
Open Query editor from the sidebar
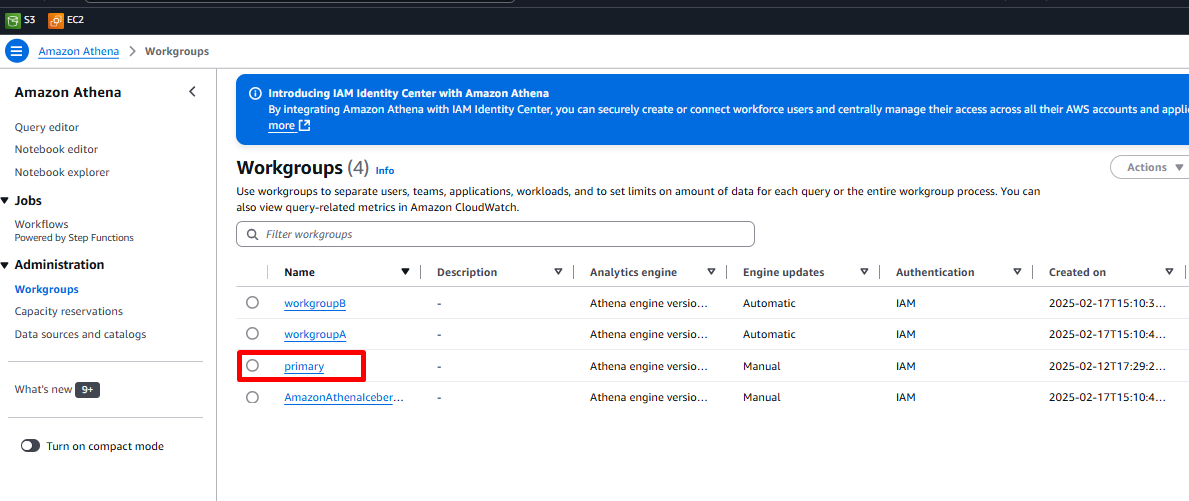[47, 127]
